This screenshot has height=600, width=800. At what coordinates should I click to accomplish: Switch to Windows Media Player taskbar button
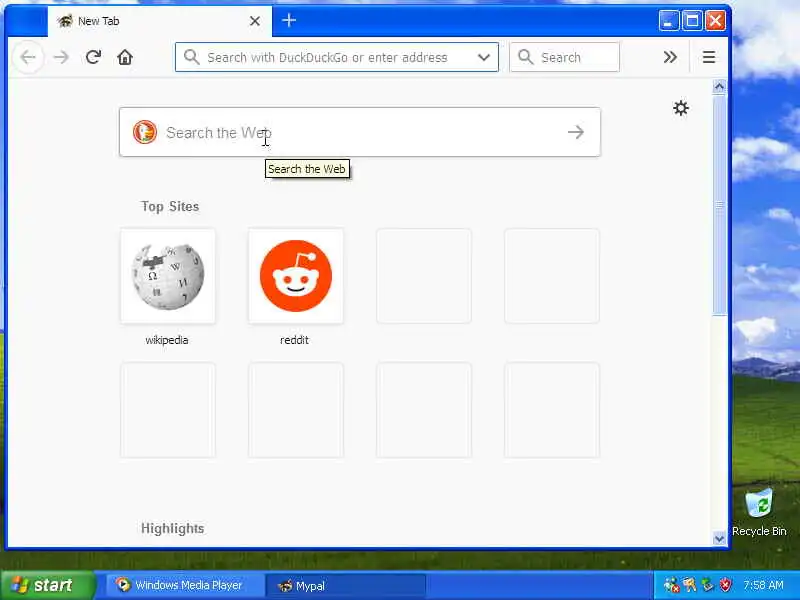tap(184, 585)
